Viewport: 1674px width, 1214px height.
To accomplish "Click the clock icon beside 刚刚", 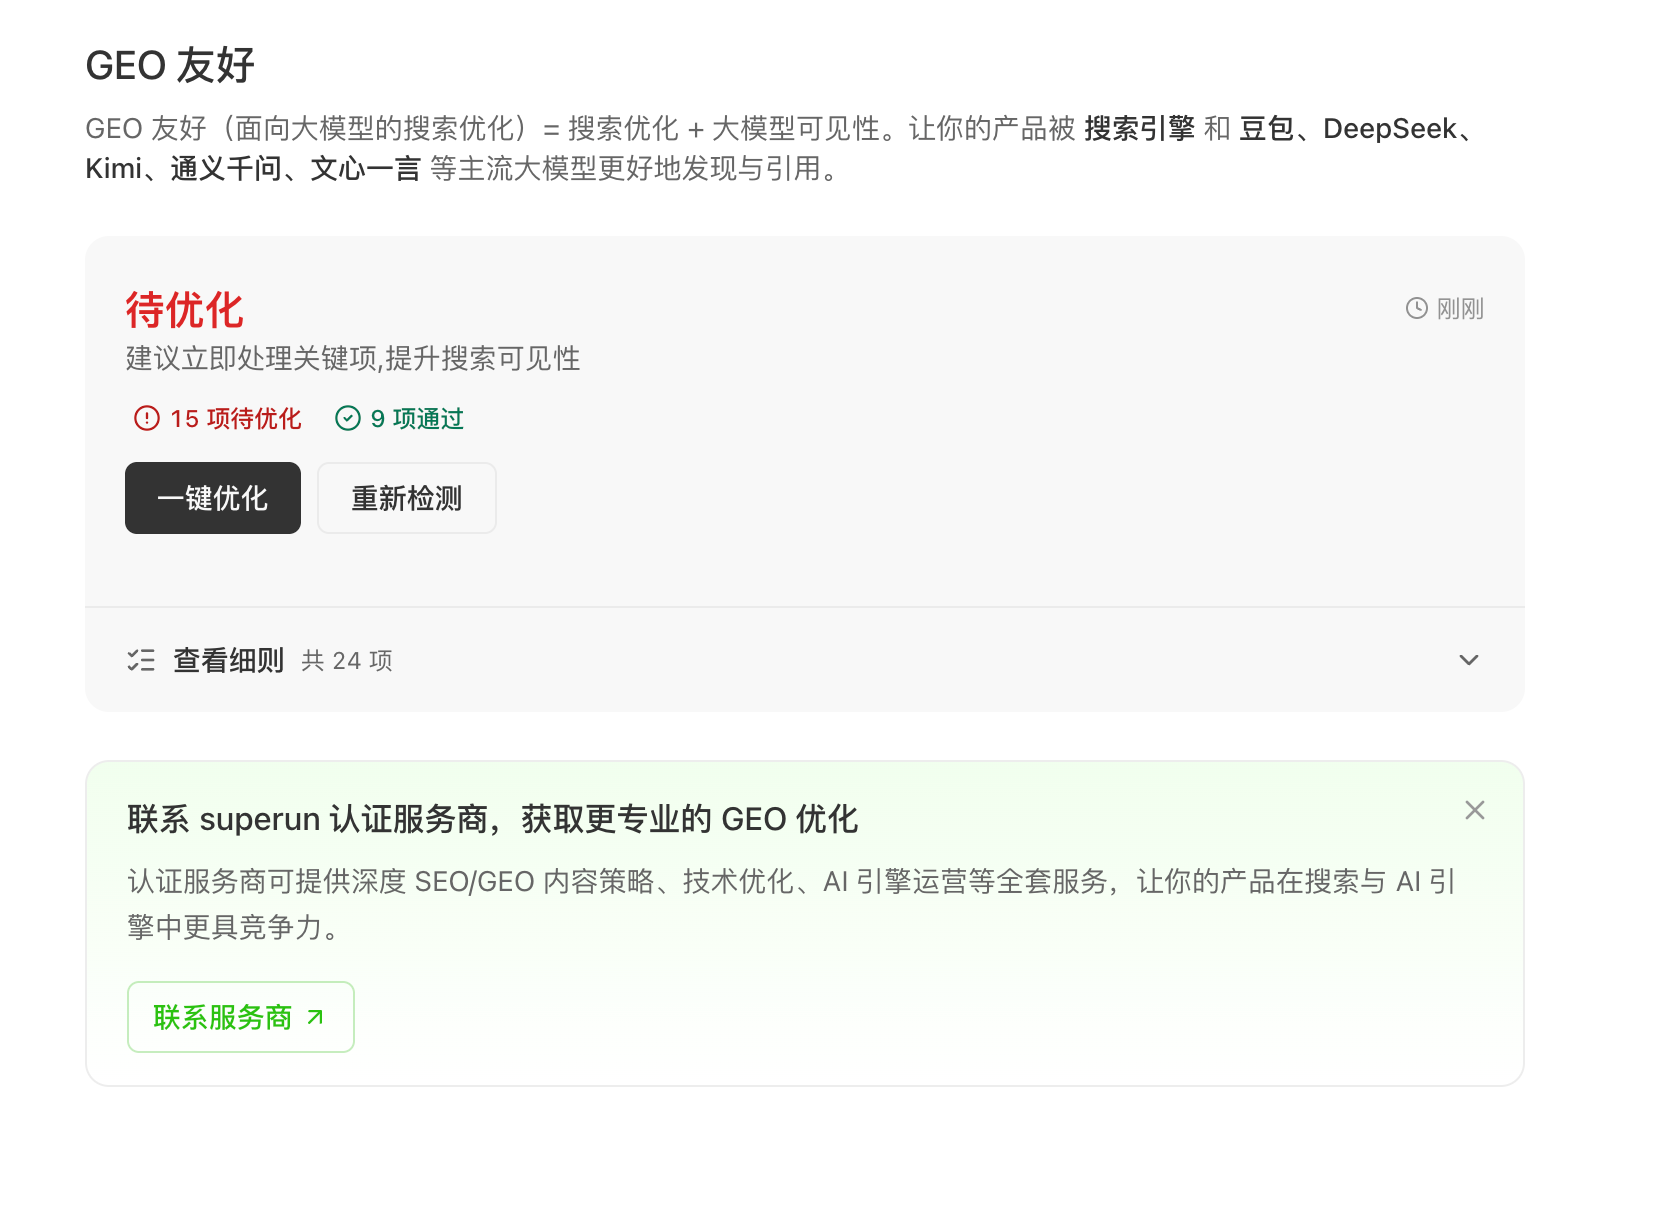I will [1416, 308].
